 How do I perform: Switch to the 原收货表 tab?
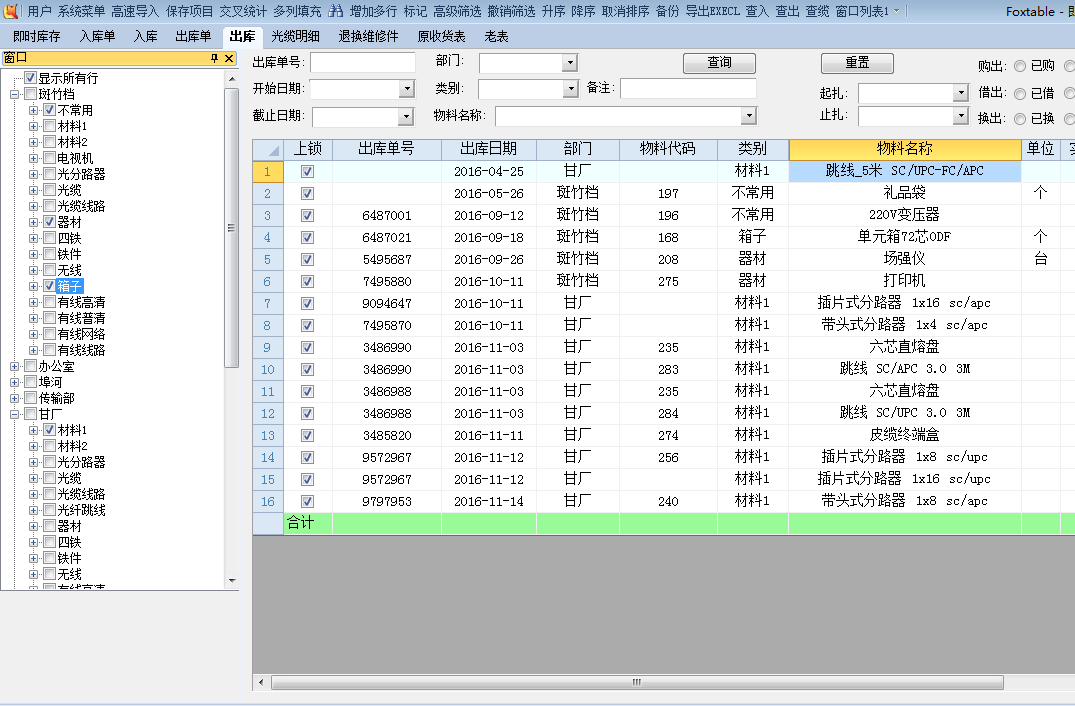coord(441,36)
